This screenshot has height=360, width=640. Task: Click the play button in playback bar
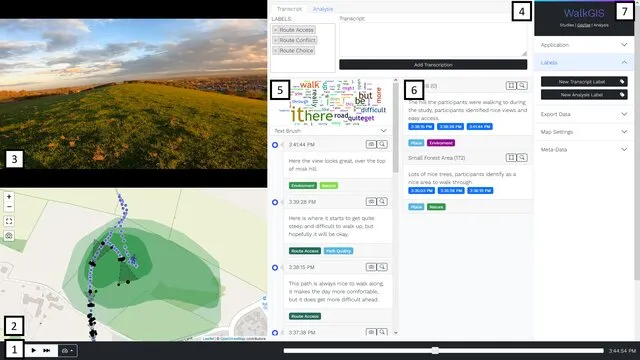(33, 350)
